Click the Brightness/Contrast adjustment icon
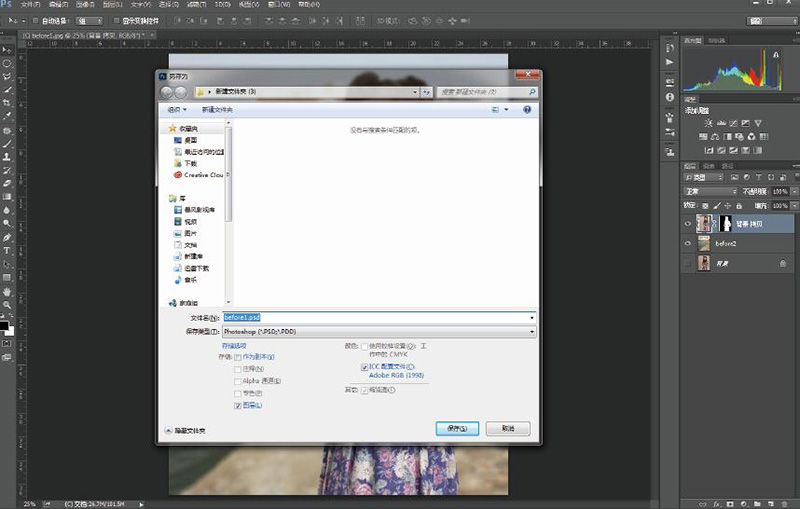Screen dimensions: 800x509 pyautogui.click(x=707, y=122)
